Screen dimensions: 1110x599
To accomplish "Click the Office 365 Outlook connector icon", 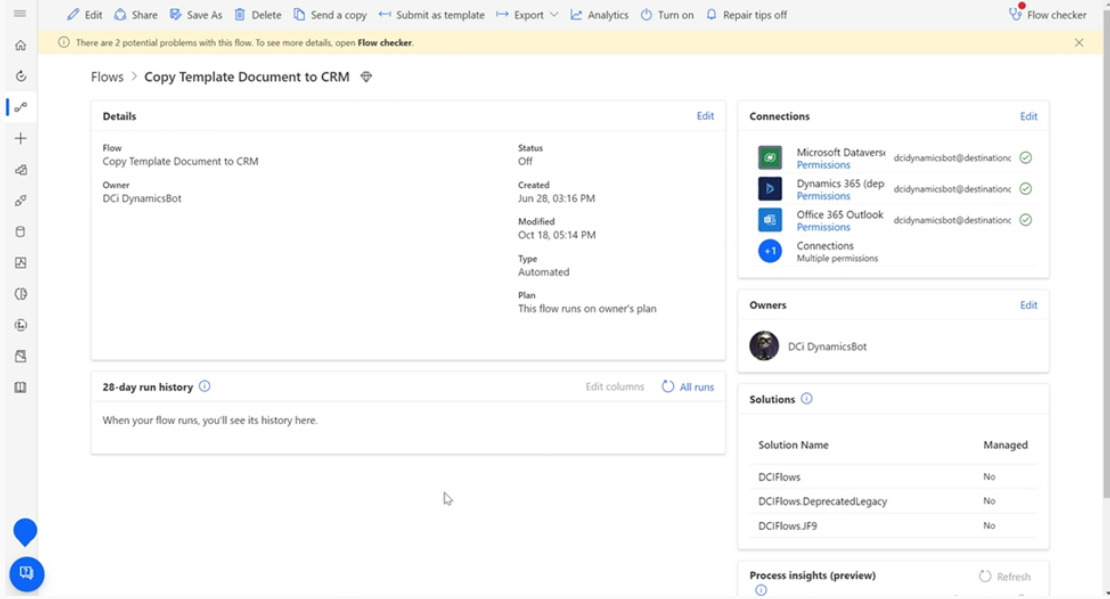I will 770,219.
